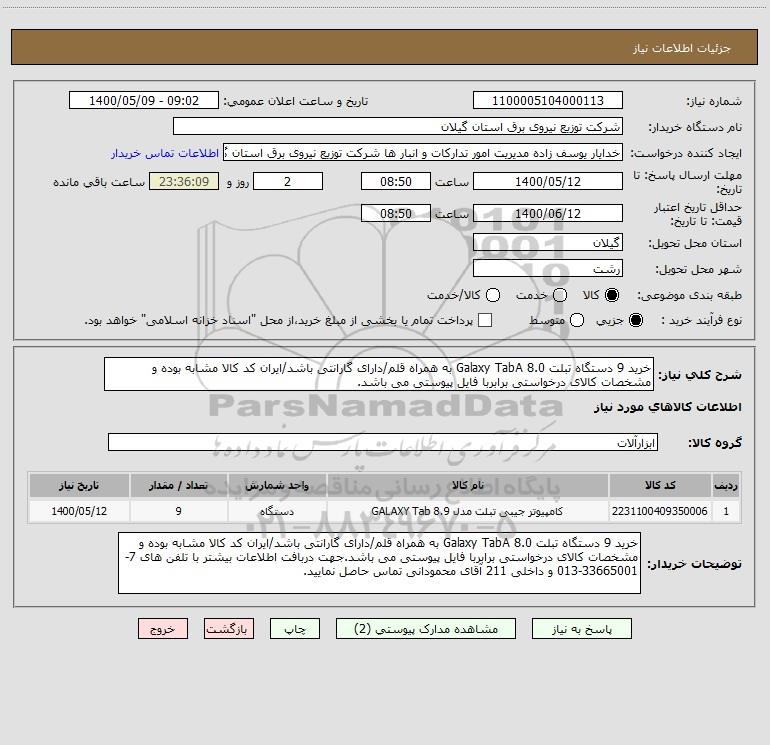Click the اطلاعات کالاهای مورد نیاز section title

pos(667,407)
